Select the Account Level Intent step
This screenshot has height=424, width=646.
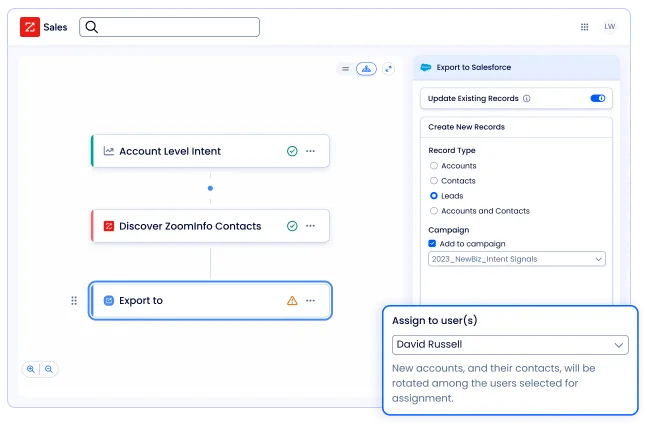tap(210, 151)
